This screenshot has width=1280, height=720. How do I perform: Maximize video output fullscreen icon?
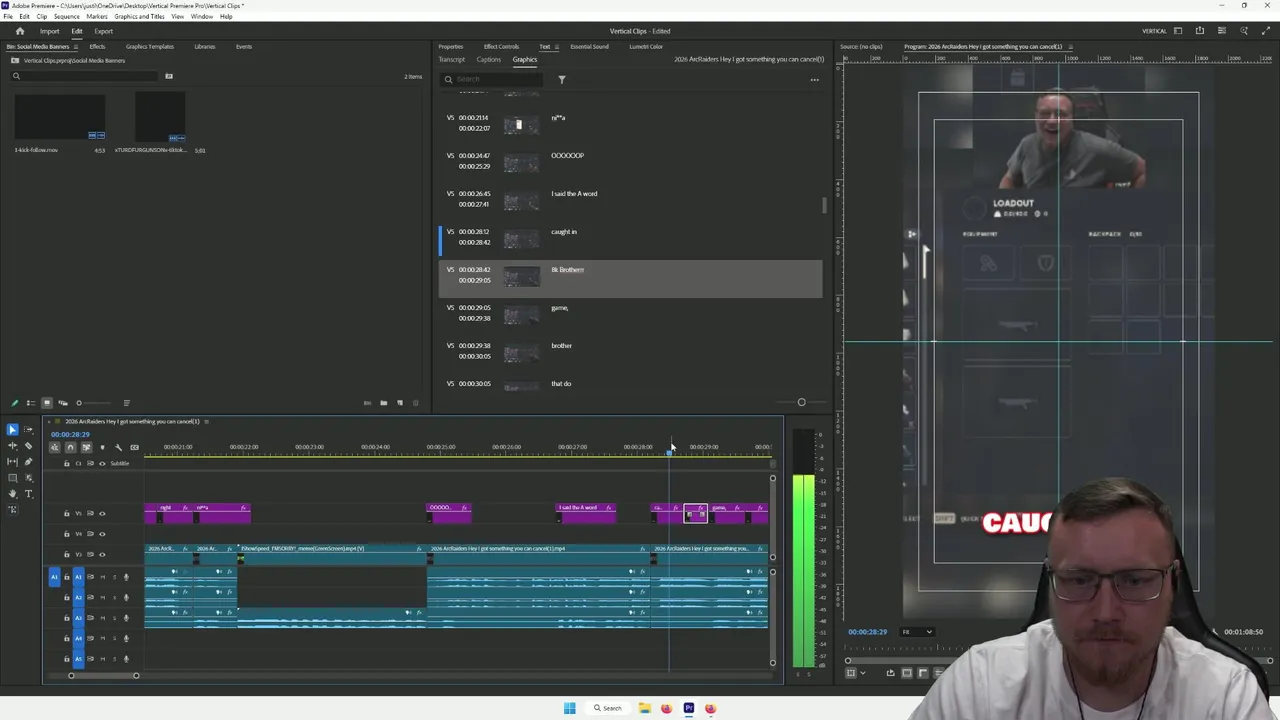(1265, 31)
